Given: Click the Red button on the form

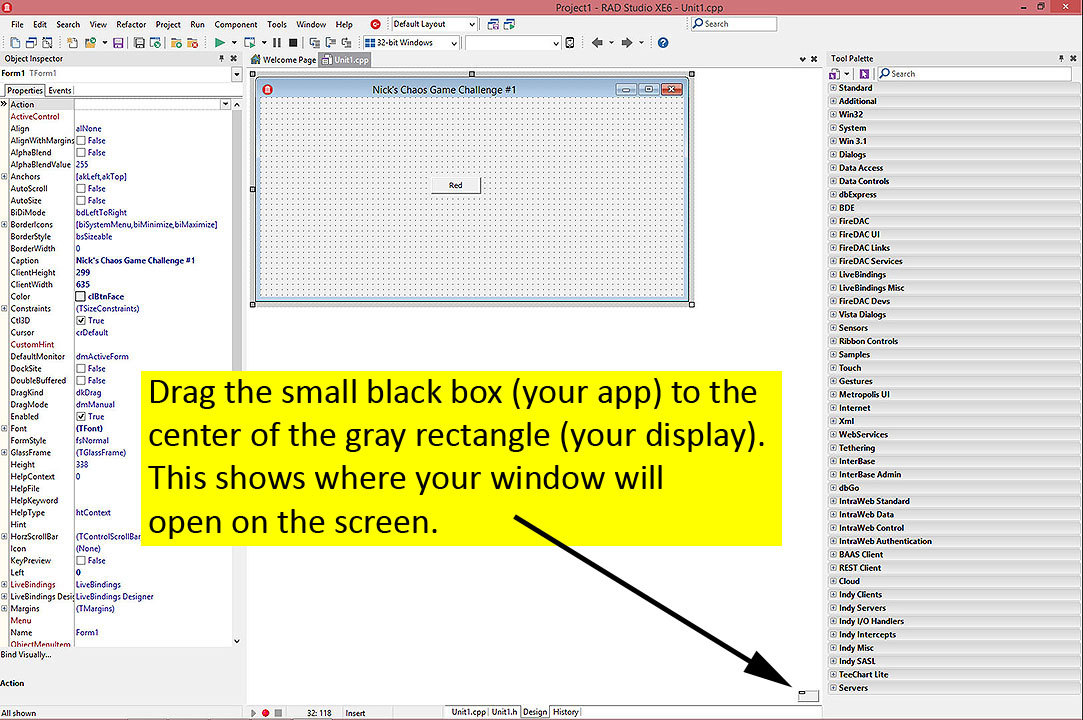Looking at the screenshot, I should (456, 185).
